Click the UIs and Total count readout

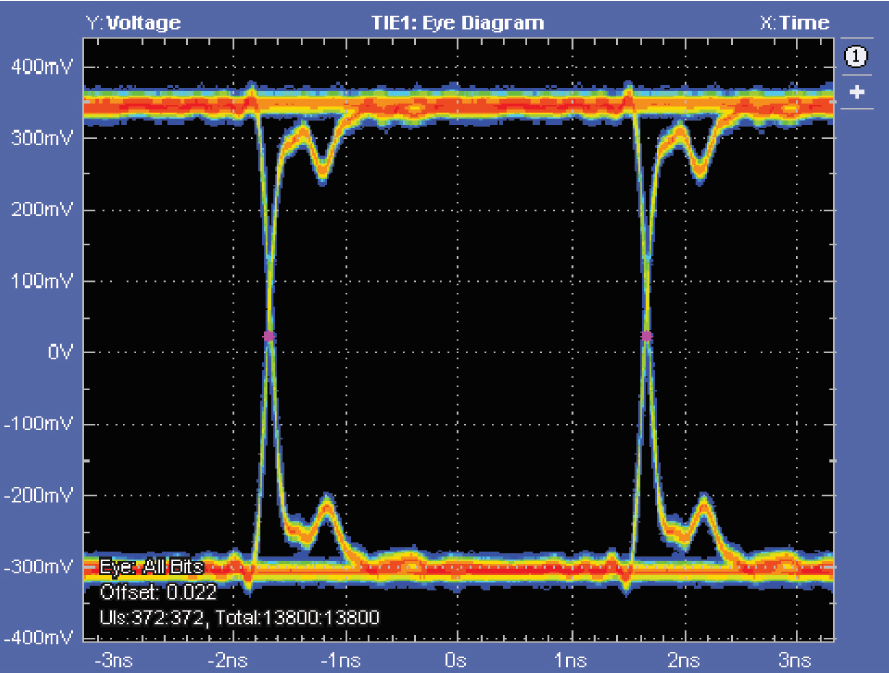(x=240, y=617)
